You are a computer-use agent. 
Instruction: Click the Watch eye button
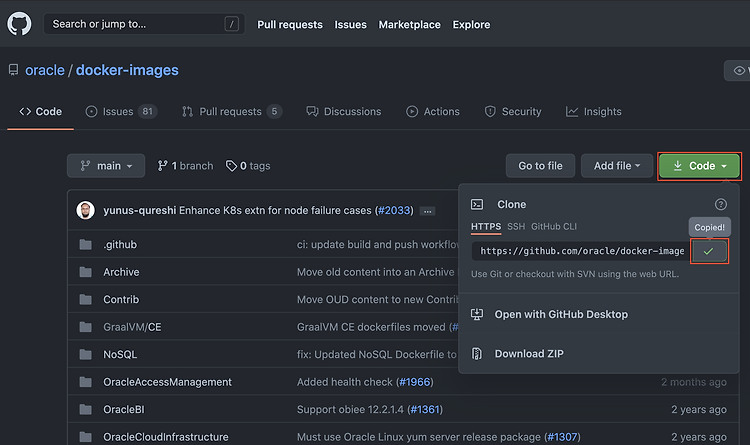pyautogui.click(x=737, y=70)
